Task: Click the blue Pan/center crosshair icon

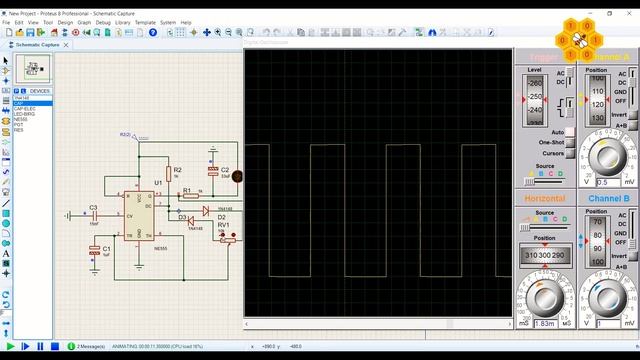Action: [207, 32]
